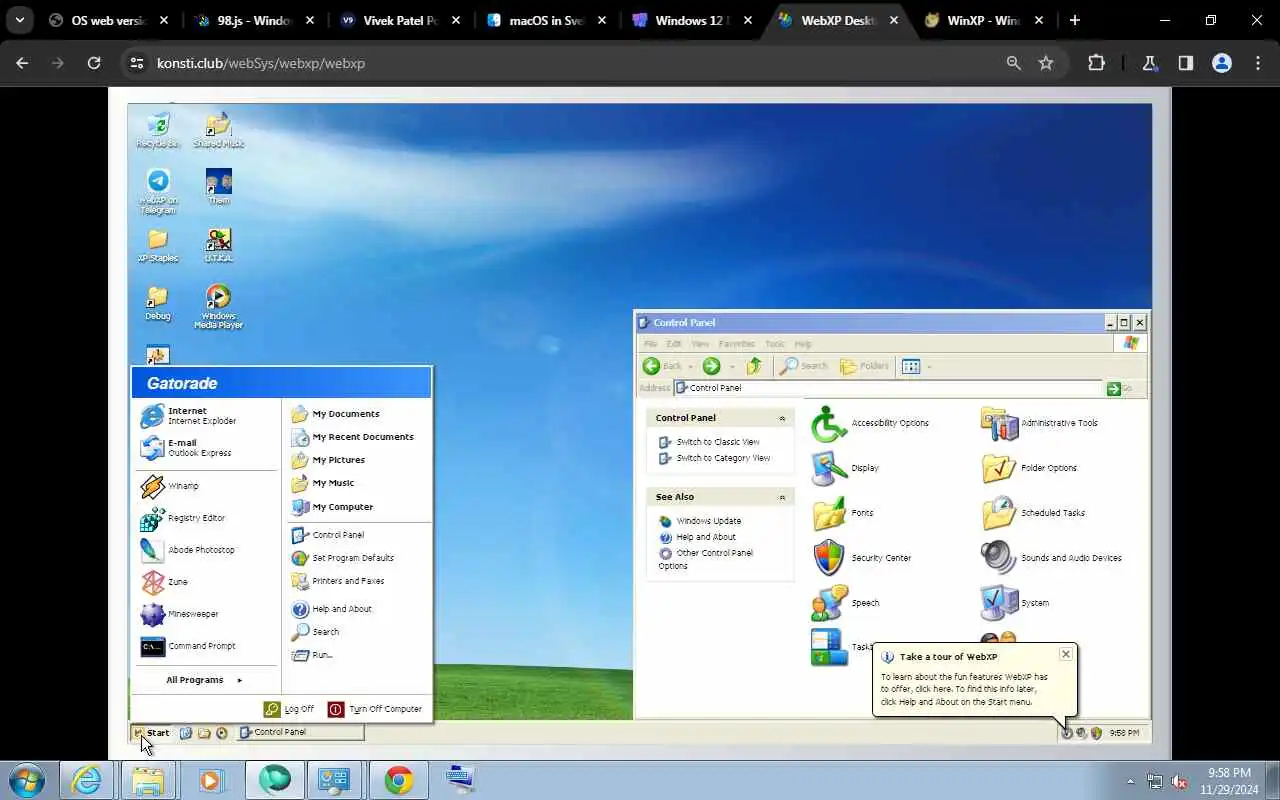Open Scheduled Tasks in Control Panel

coord(1033,513)
